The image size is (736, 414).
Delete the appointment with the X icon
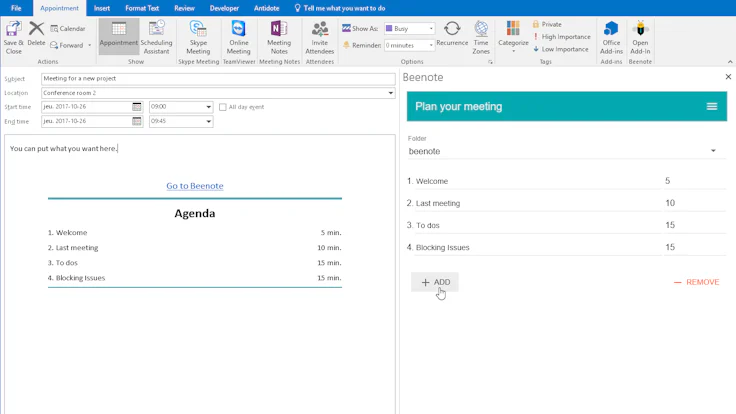[x=36, y=29]
